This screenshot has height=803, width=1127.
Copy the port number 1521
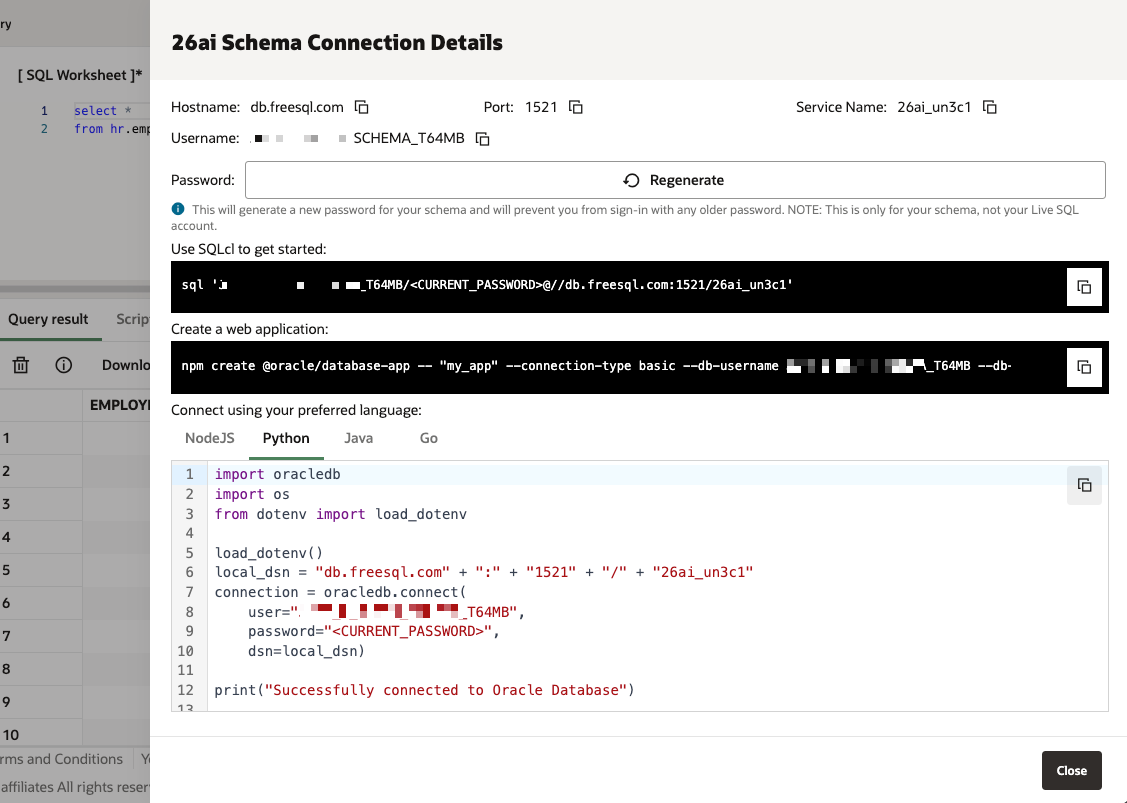pyautogui.click(x=576, y=107)
